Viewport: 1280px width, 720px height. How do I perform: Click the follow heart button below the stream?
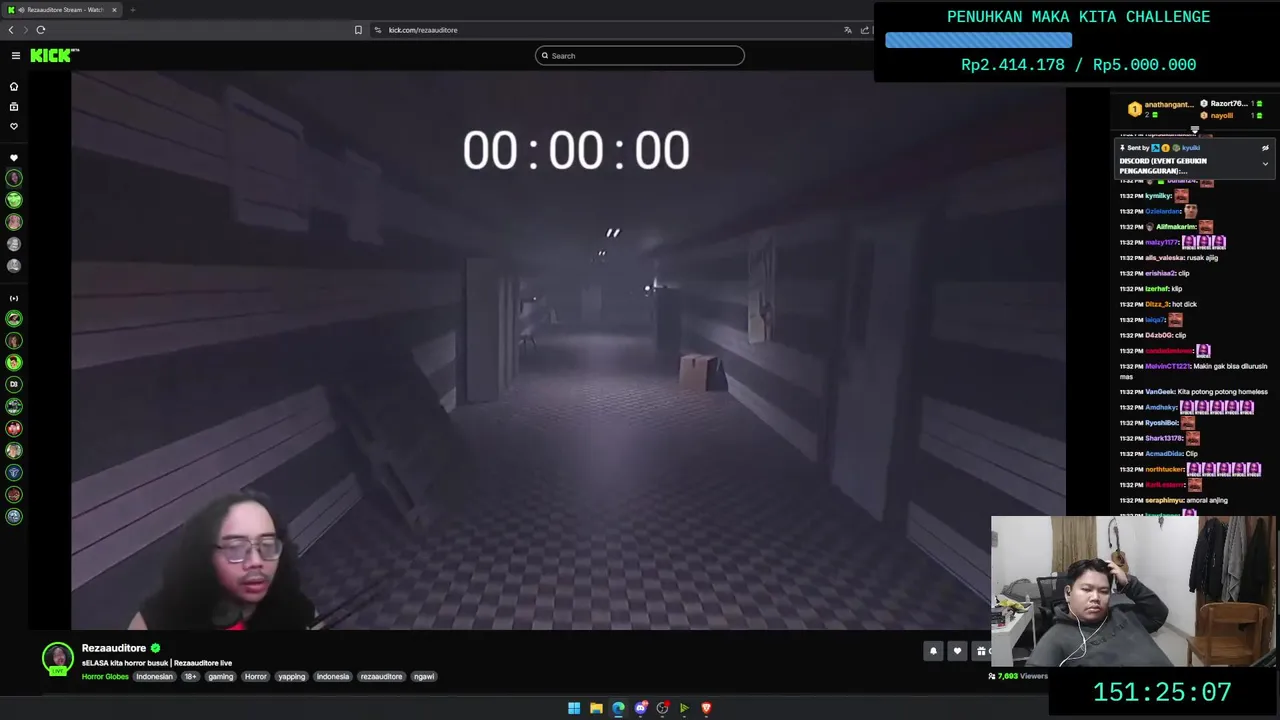(x=957, y=651)
